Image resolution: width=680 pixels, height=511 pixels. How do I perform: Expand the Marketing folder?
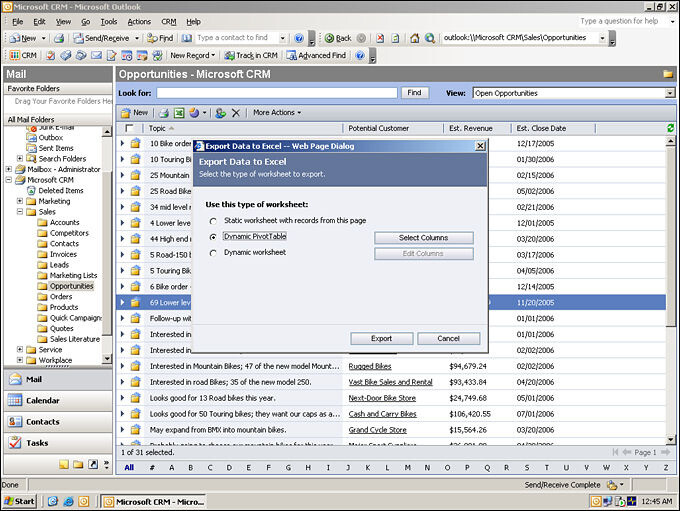pyautogui.click(x=20, y=201)
